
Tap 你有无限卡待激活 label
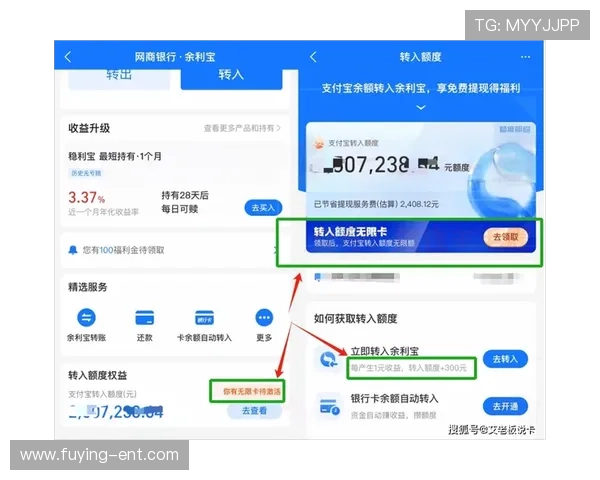[251, 392]
